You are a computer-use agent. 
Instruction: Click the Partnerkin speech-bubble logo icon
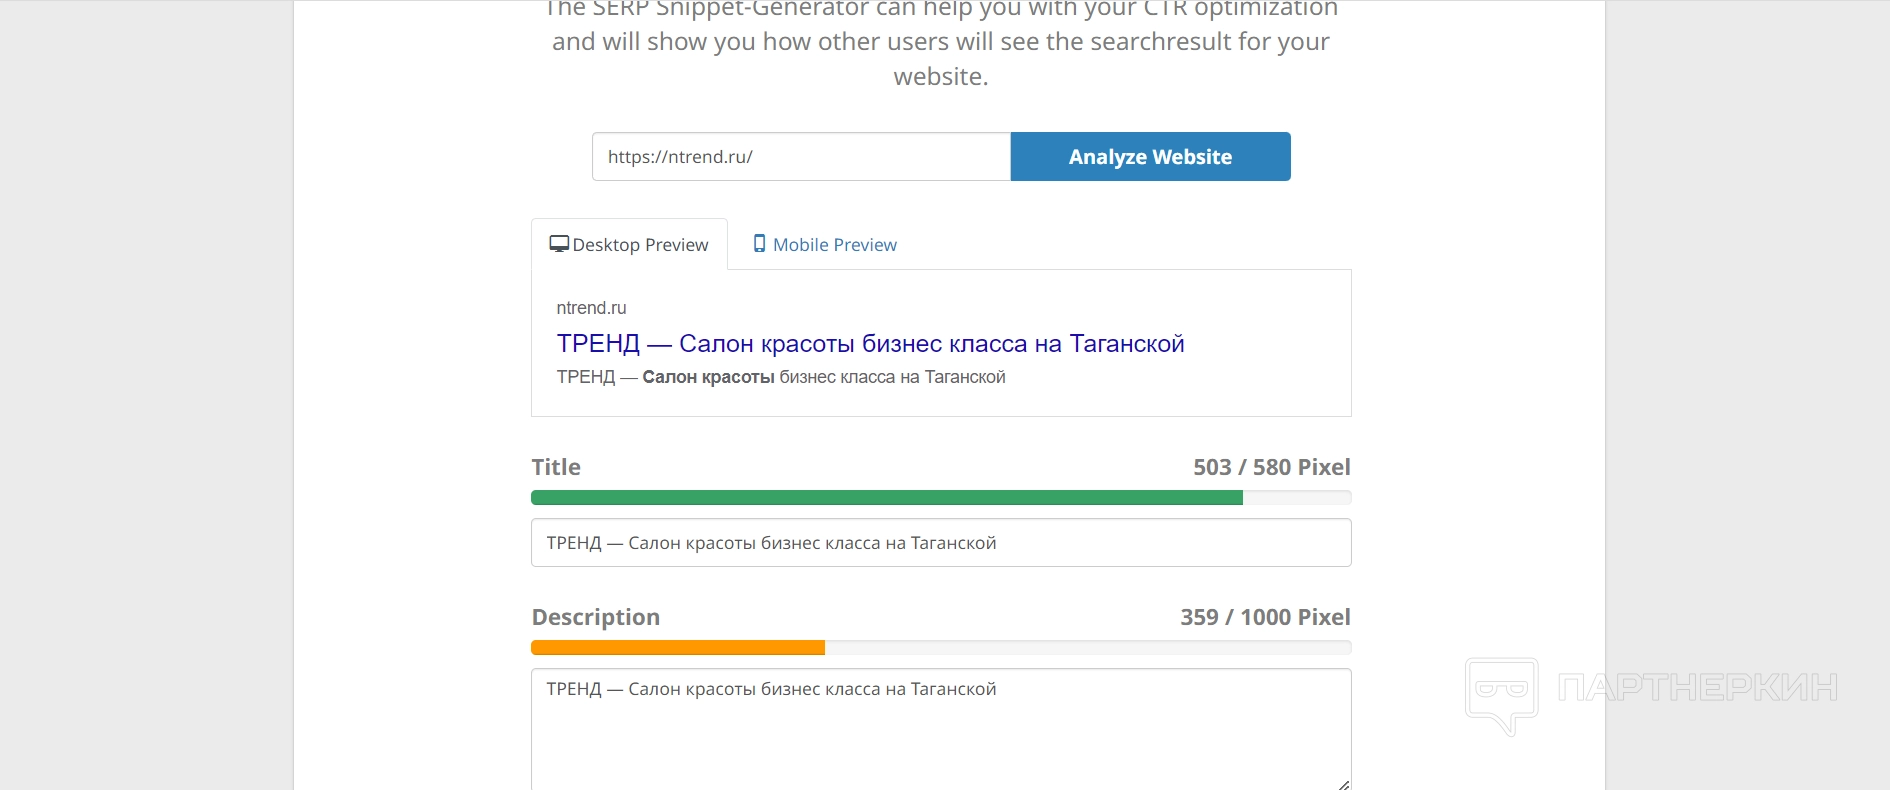point(1501,694)
